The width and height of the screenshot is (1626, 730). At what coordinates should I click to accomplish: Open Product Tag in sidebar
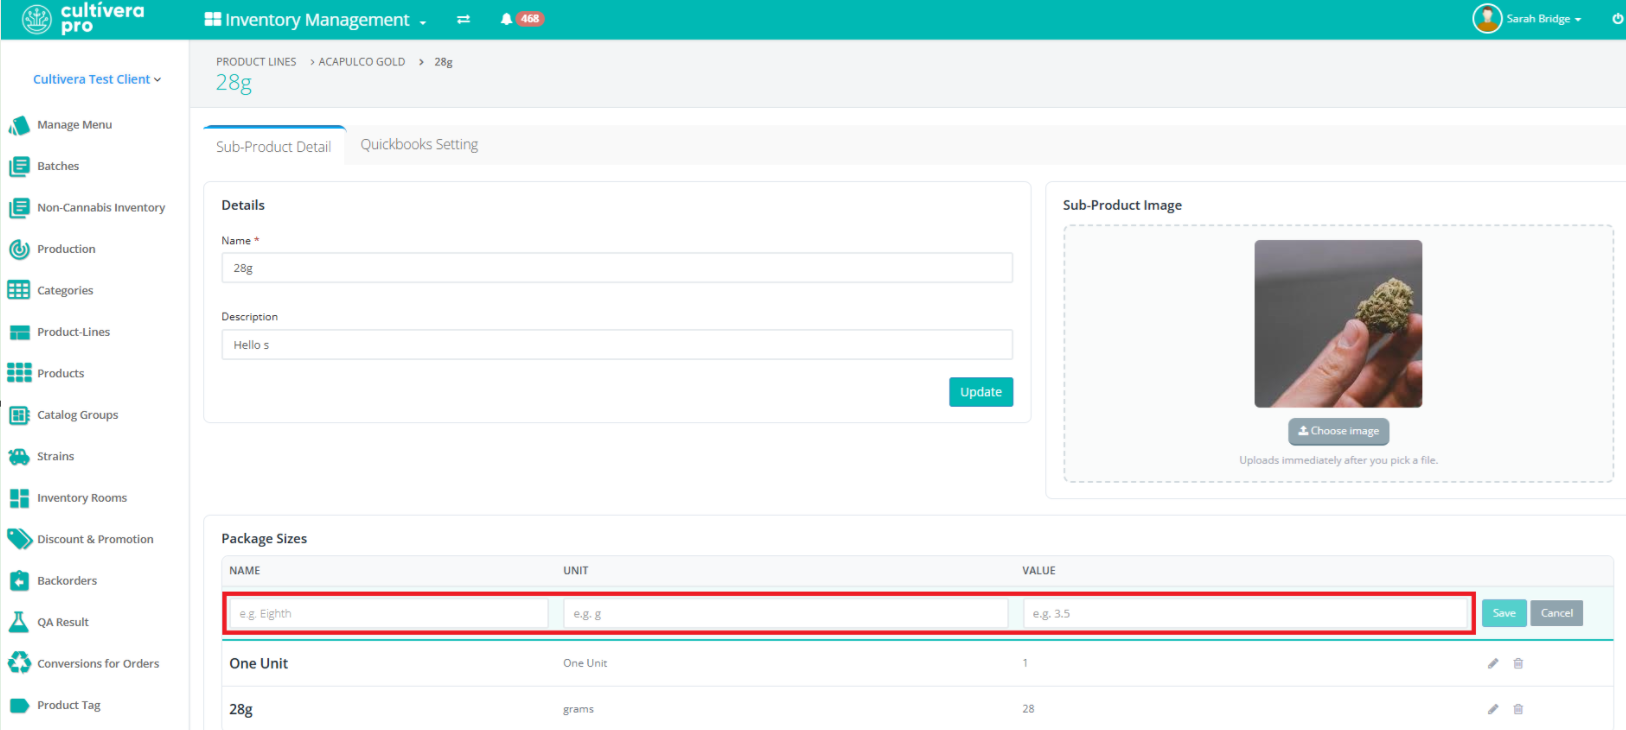(x=69, y=705)
